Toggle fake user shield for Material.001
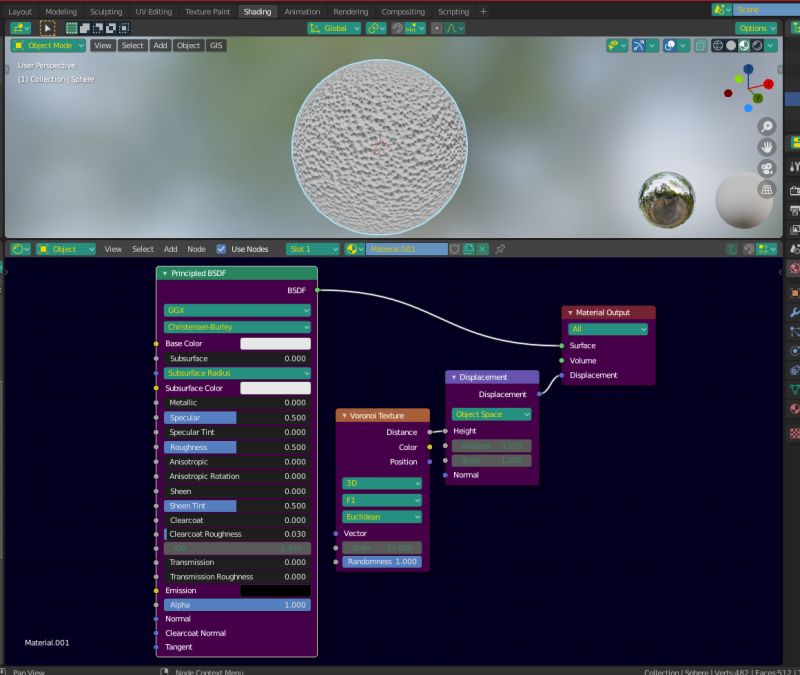 (x=455, y=248)
